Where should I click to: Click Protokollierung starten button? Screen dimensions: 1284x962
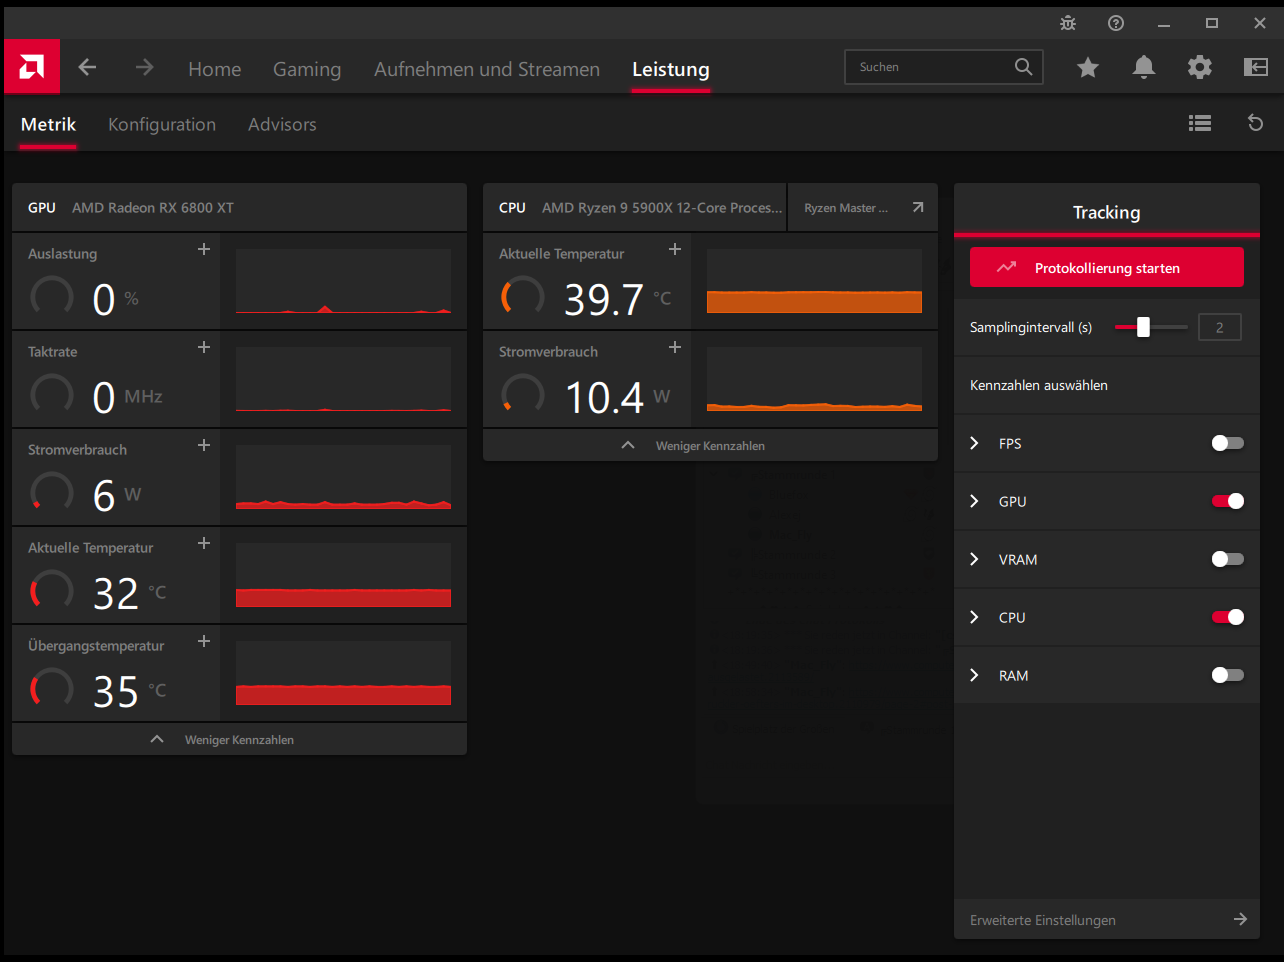pos(1107,267)
